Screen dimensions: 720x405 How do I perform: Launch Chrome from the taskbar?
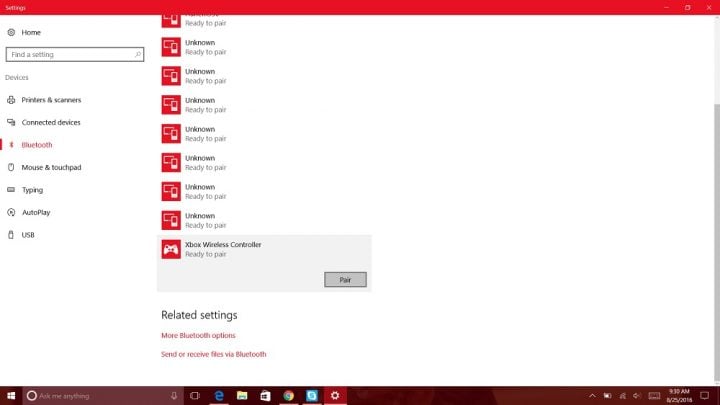[288, 396]
